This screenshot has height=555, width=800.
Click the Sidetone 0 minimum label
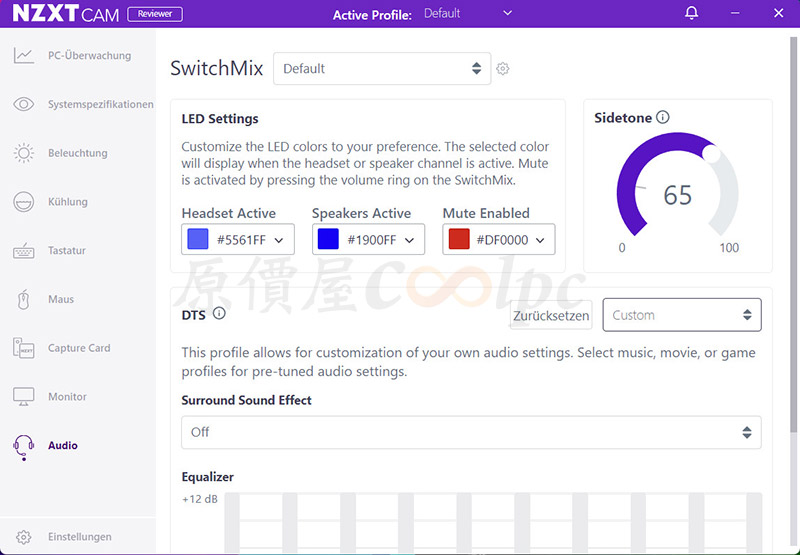(x=621, y=248)
